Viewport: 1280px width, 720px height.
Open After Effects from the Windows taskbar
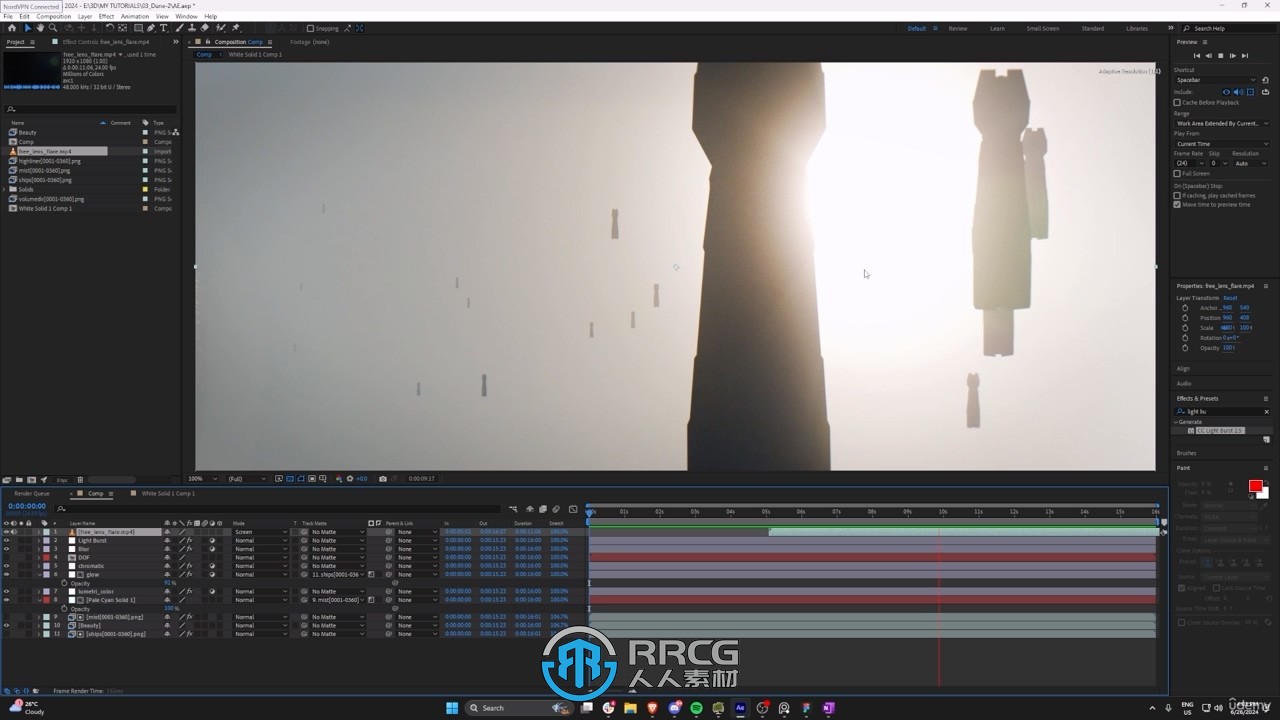[x=740, y=708]
